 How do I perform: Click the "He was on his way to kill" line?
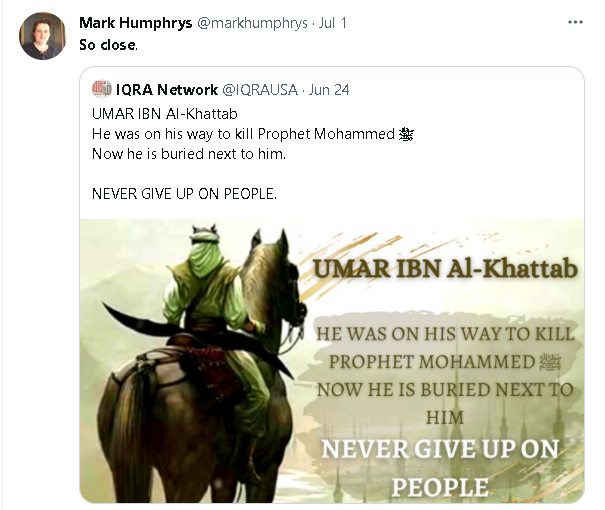coord(174,134)
